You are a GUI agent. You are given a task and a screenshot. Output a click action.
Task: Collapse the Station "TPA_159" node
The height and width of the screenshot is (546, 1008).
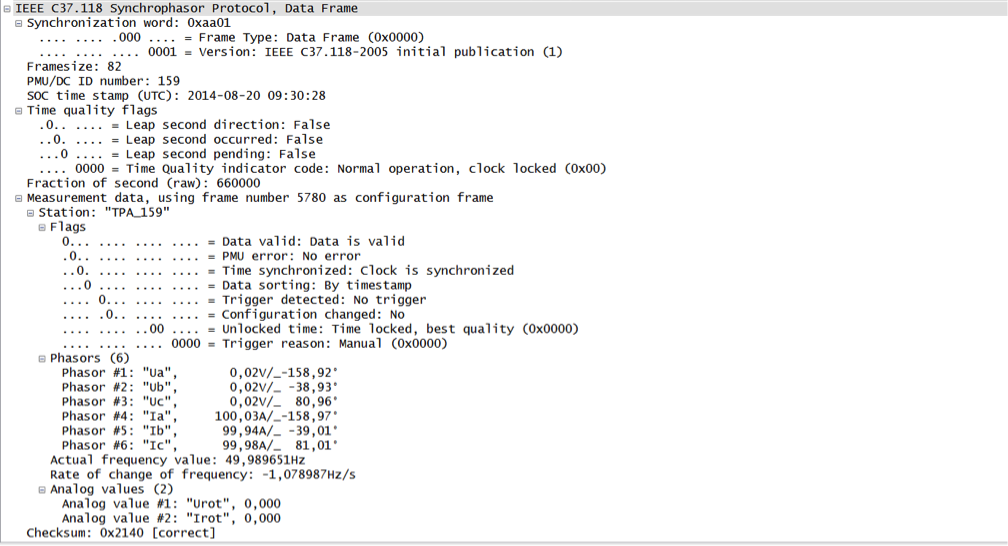pos(30,212)
